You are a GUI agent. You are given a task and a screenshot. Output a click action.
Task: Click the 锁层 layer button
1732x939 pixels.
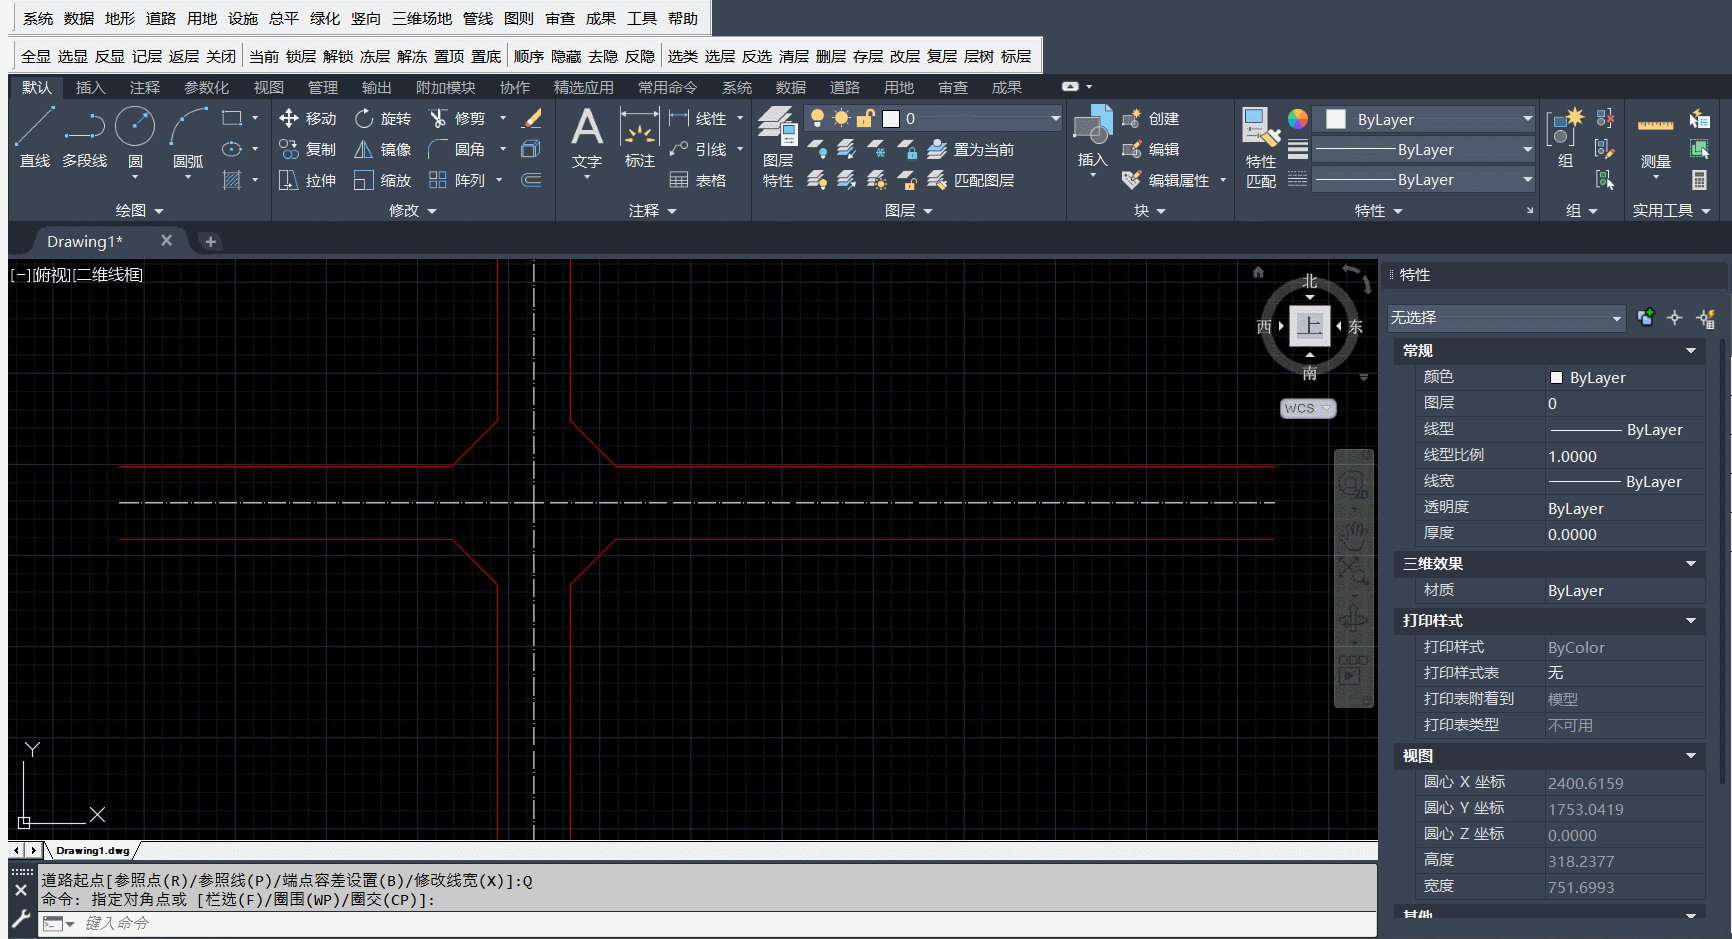point(301,56)
